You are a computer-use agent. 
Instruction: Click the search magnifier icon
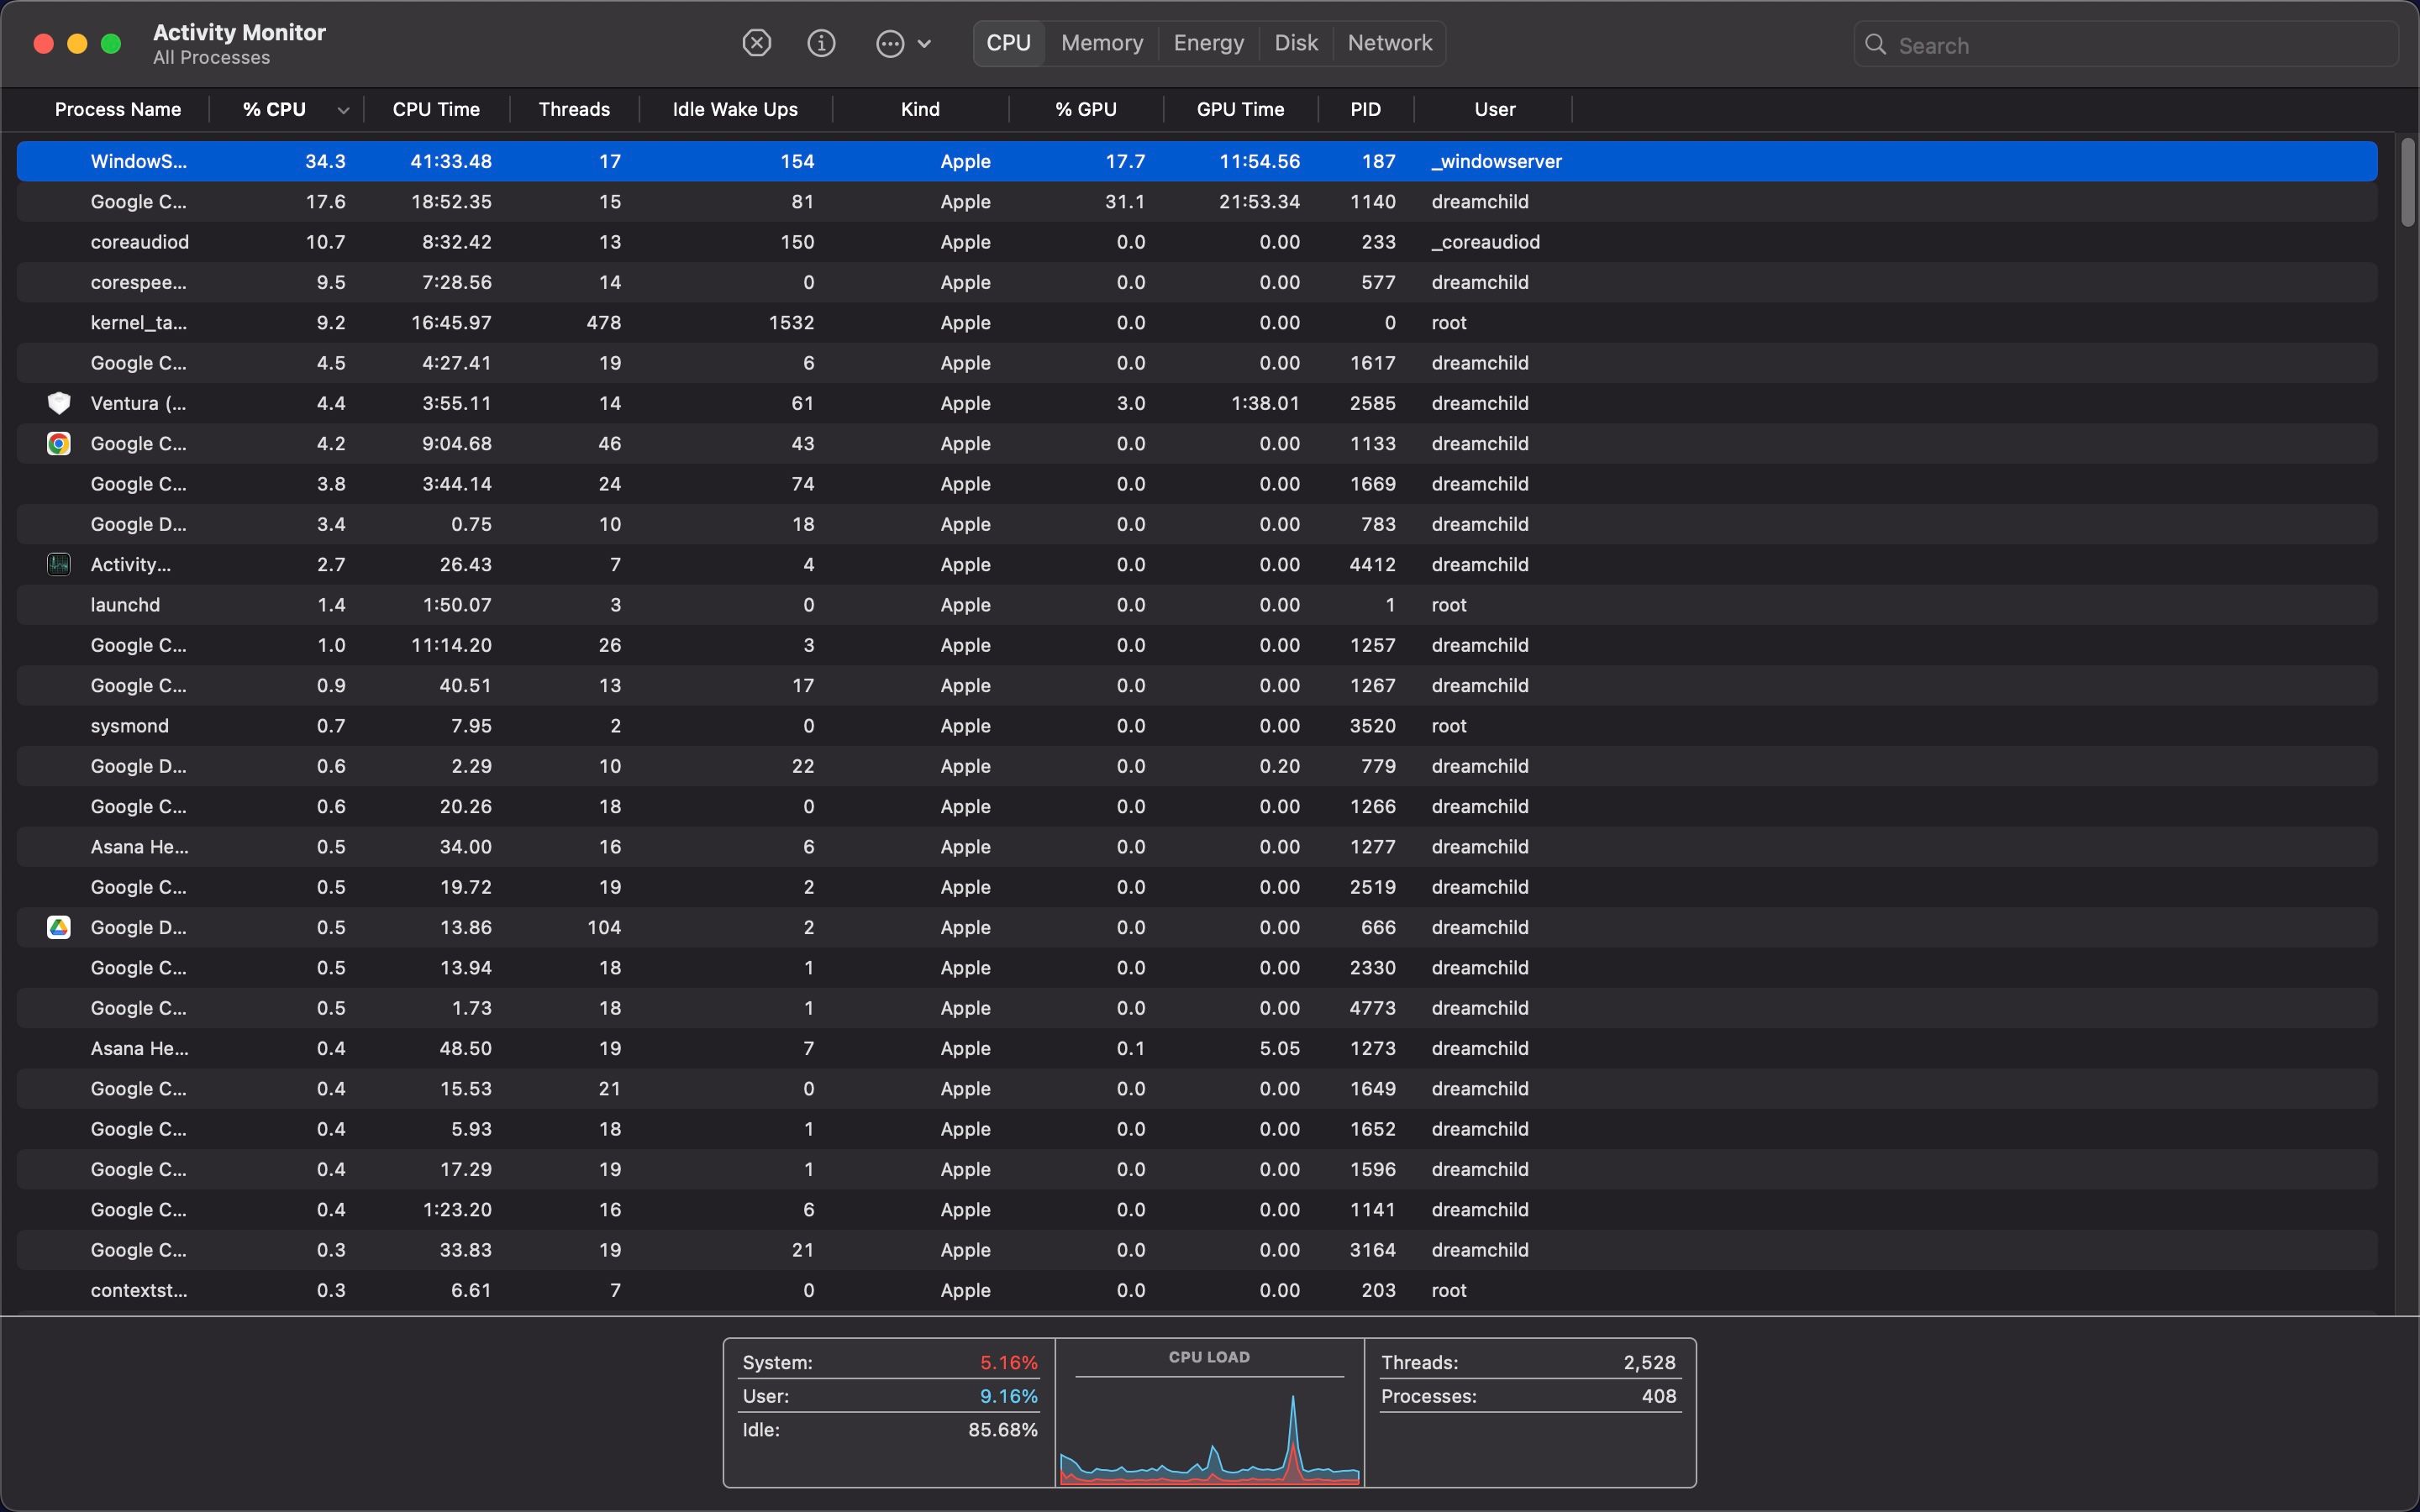pyautogui.click(x=1876, y=44)
